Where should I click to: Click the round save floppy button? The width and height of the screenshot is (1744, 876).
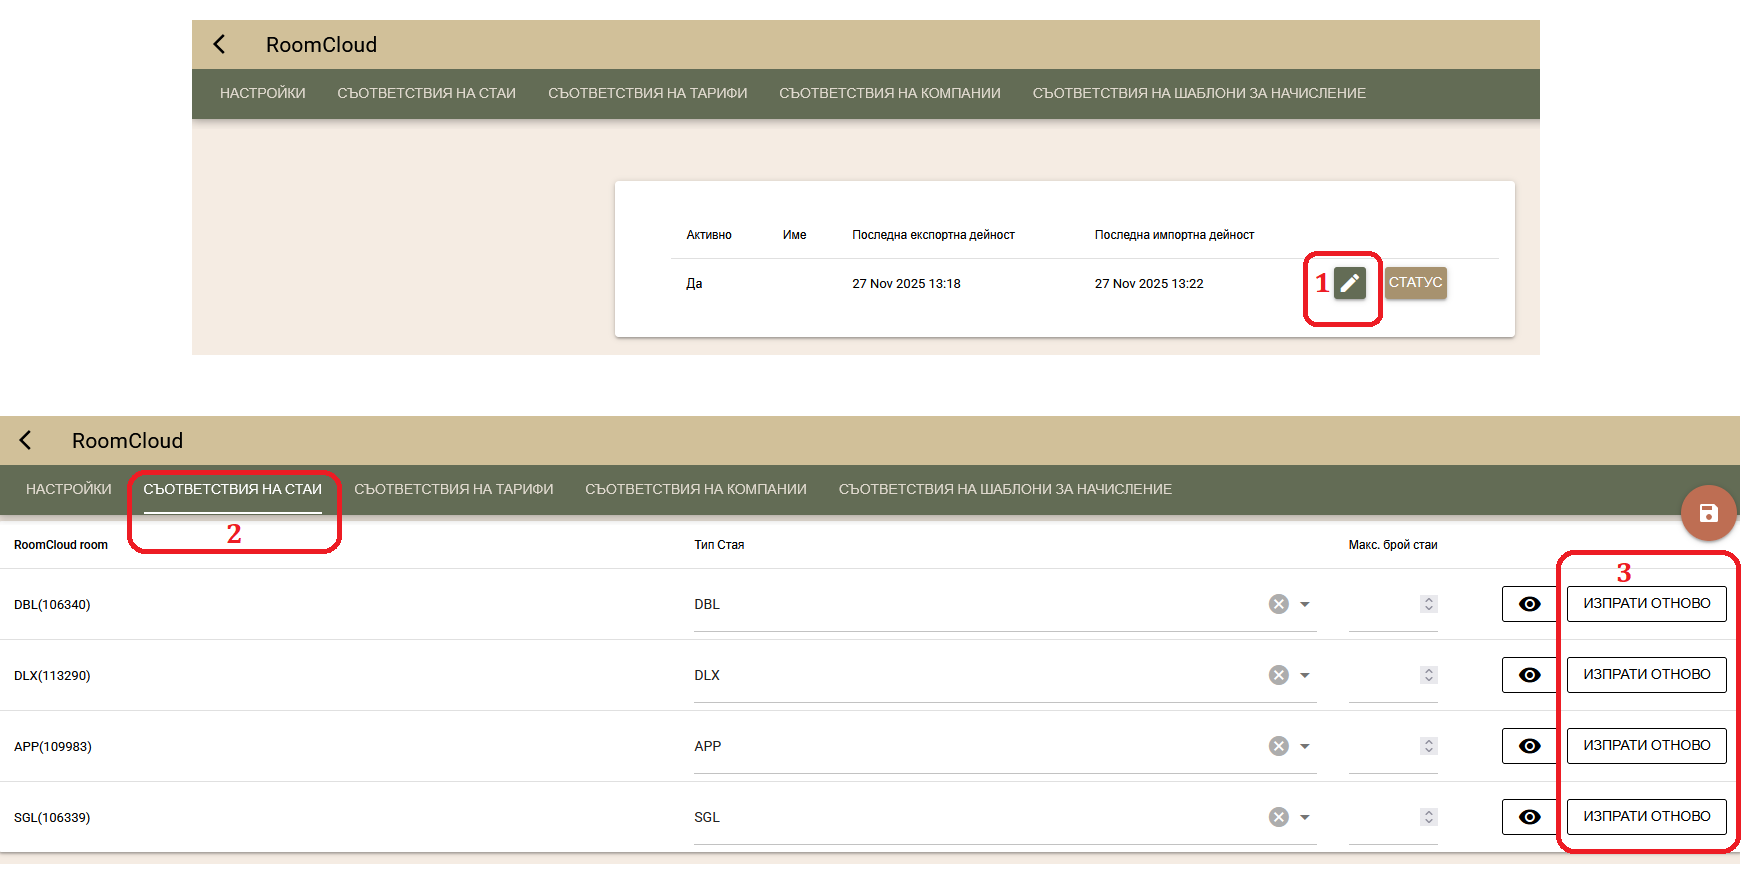point(1708,513)
